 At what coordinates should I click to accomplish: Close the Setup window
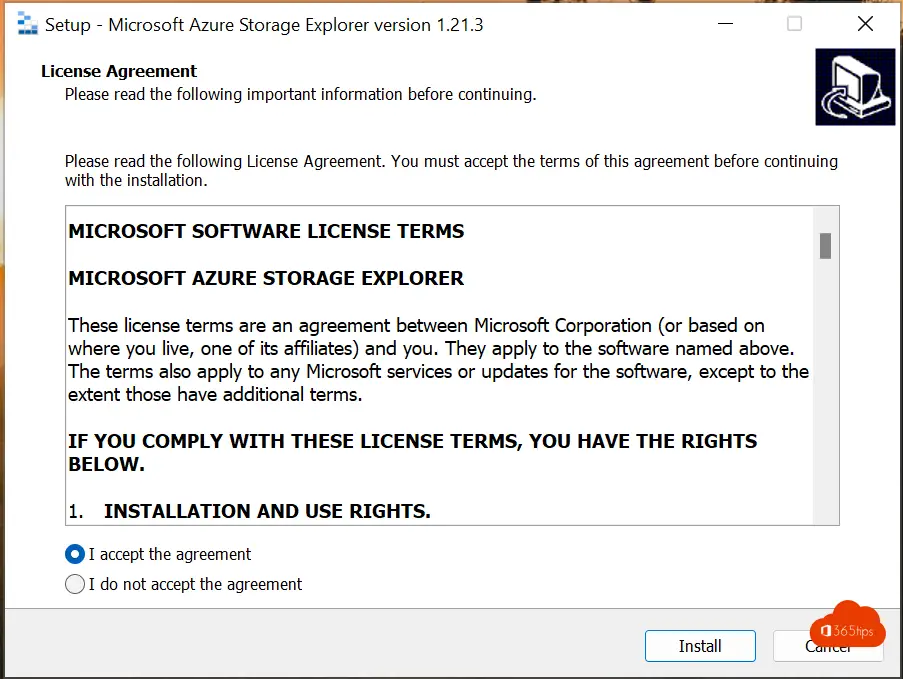(x=865, y=24)
